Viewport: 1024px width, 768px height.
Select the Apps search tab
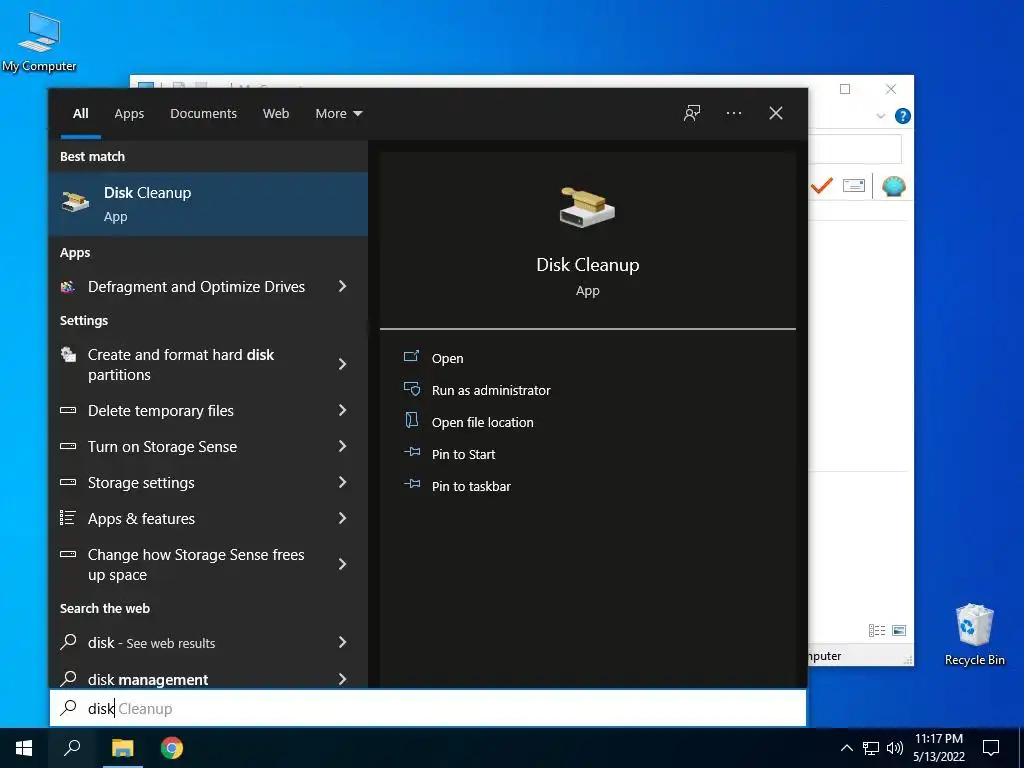coord(129,114)
